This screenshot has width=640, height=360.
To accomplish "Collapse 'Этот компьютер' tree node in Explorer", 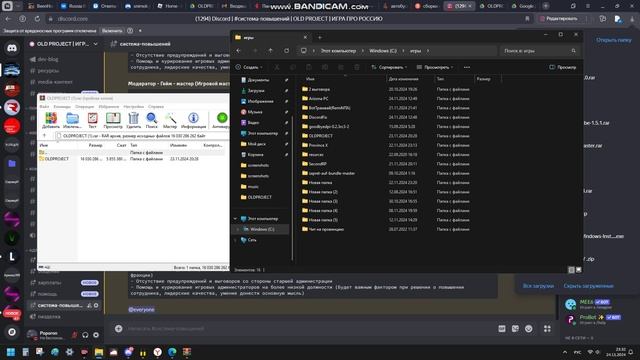I will (235, 219).
